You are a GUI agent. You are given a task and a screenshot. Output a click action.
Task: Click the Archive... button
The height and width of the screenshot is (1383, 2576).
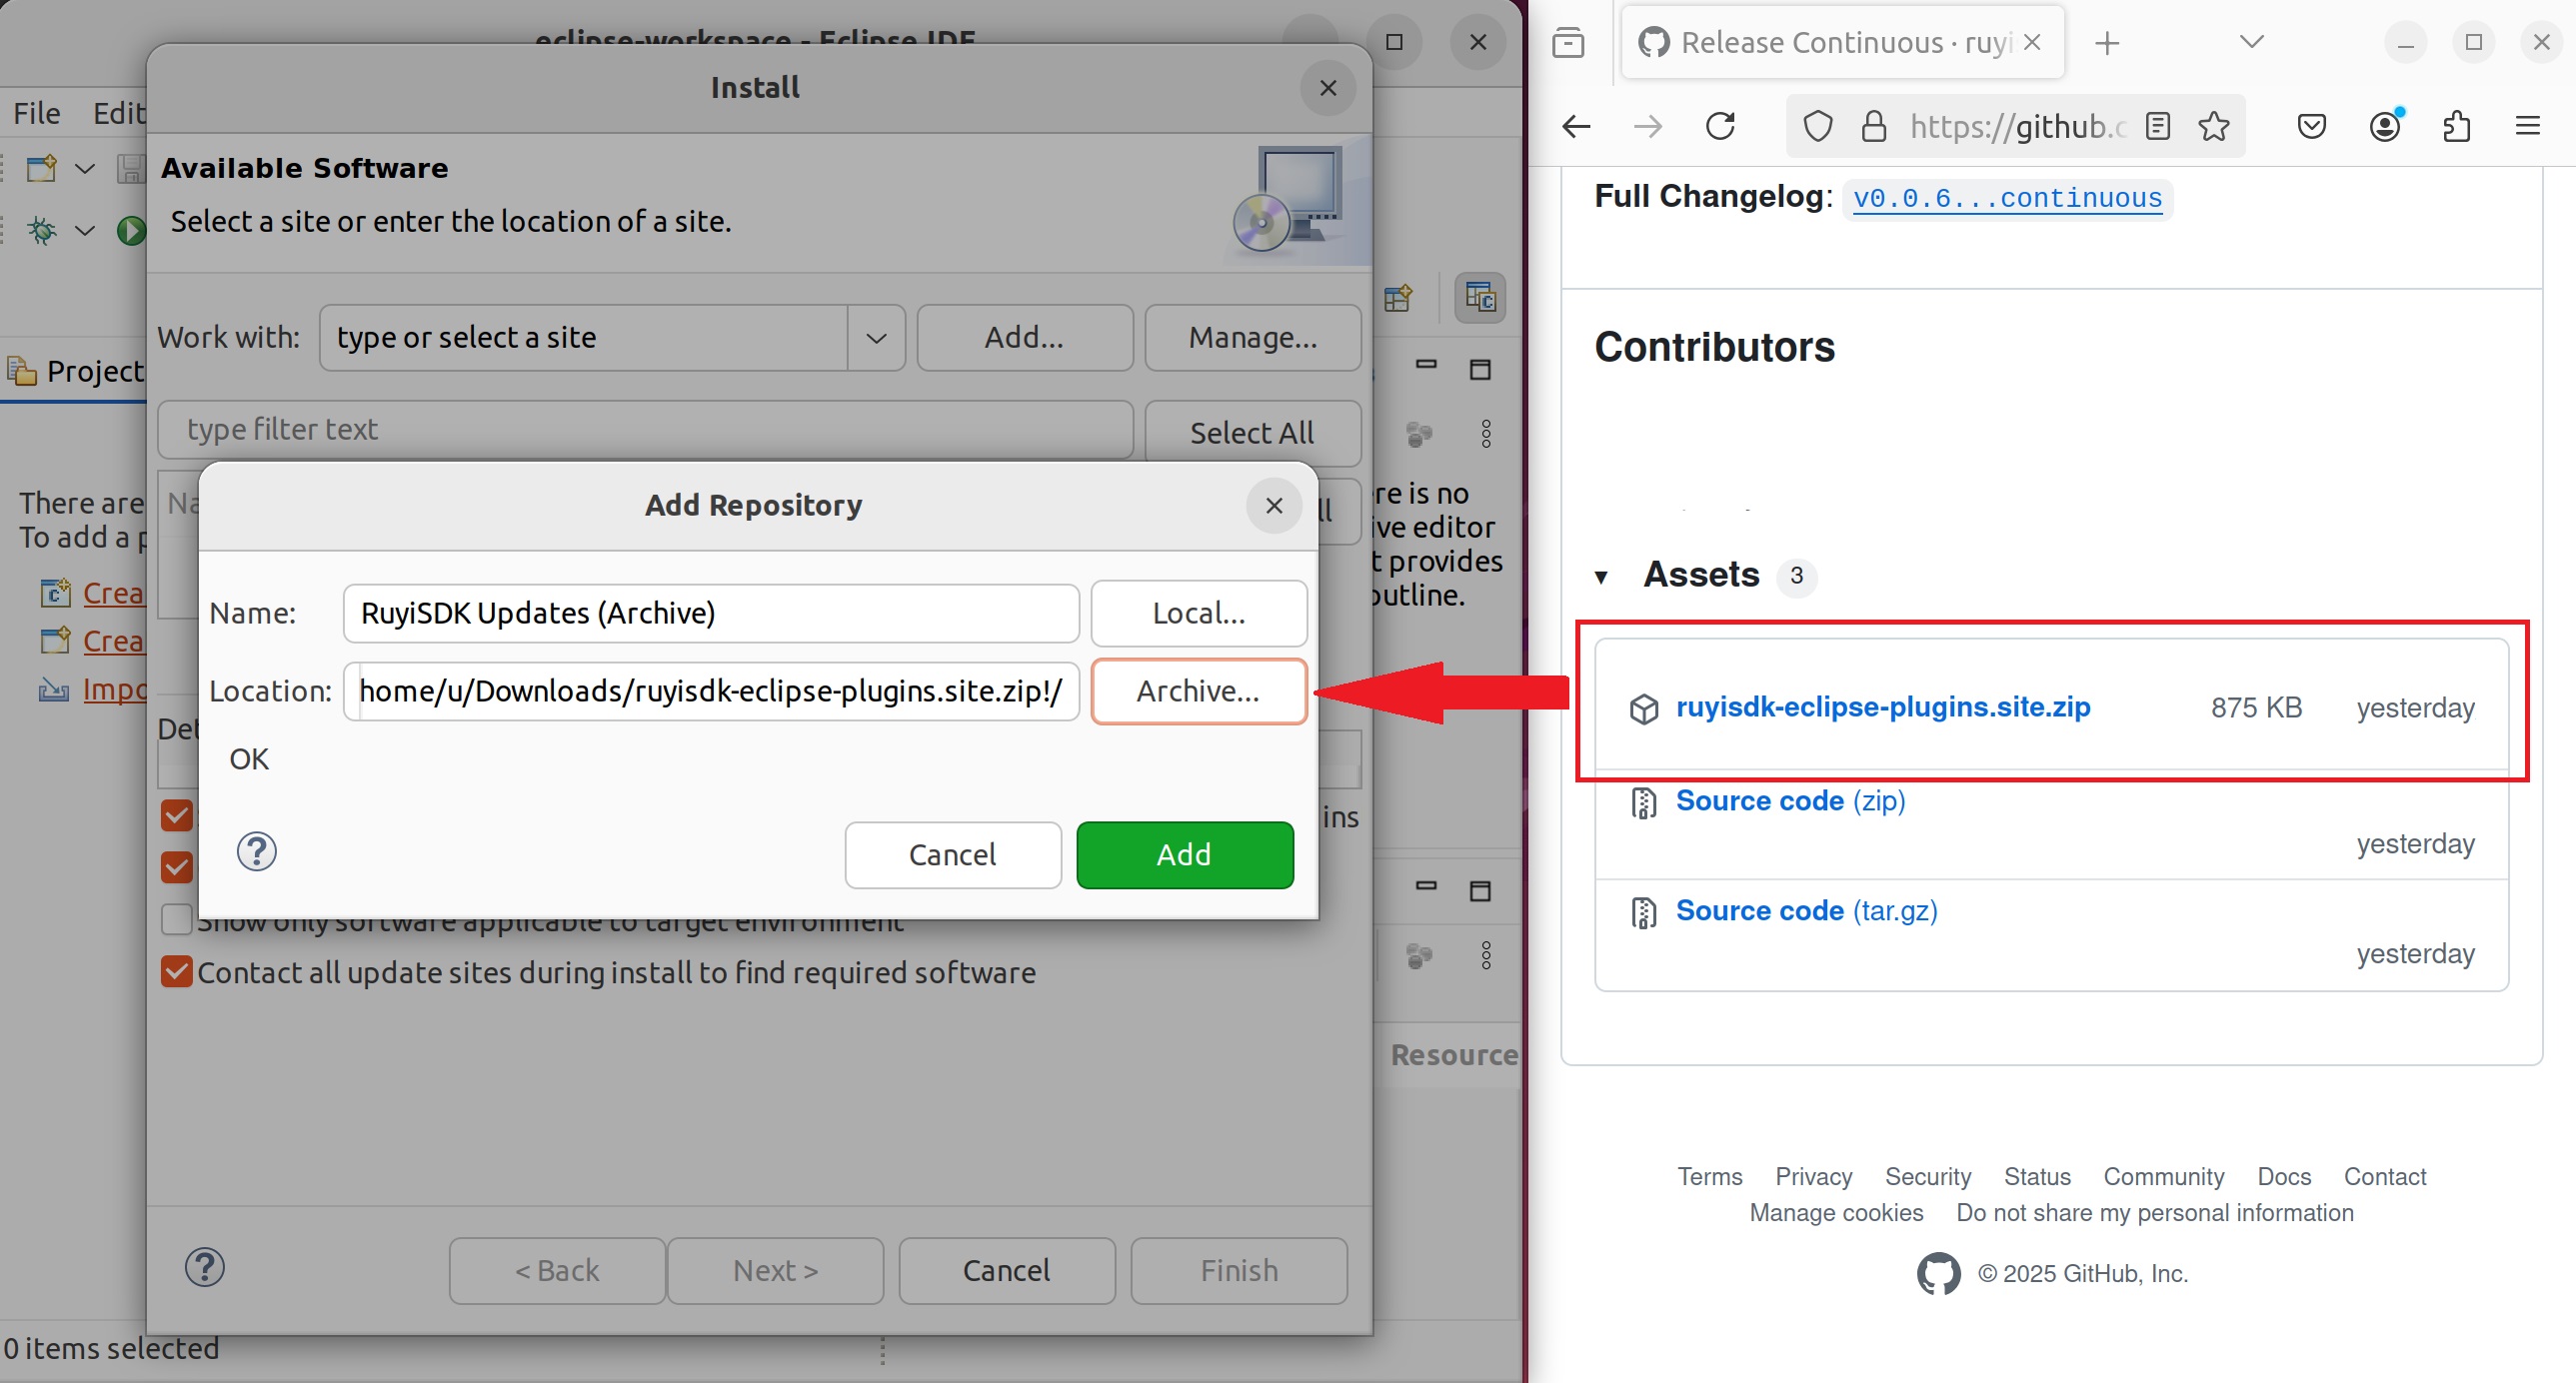pos(1198,691)
